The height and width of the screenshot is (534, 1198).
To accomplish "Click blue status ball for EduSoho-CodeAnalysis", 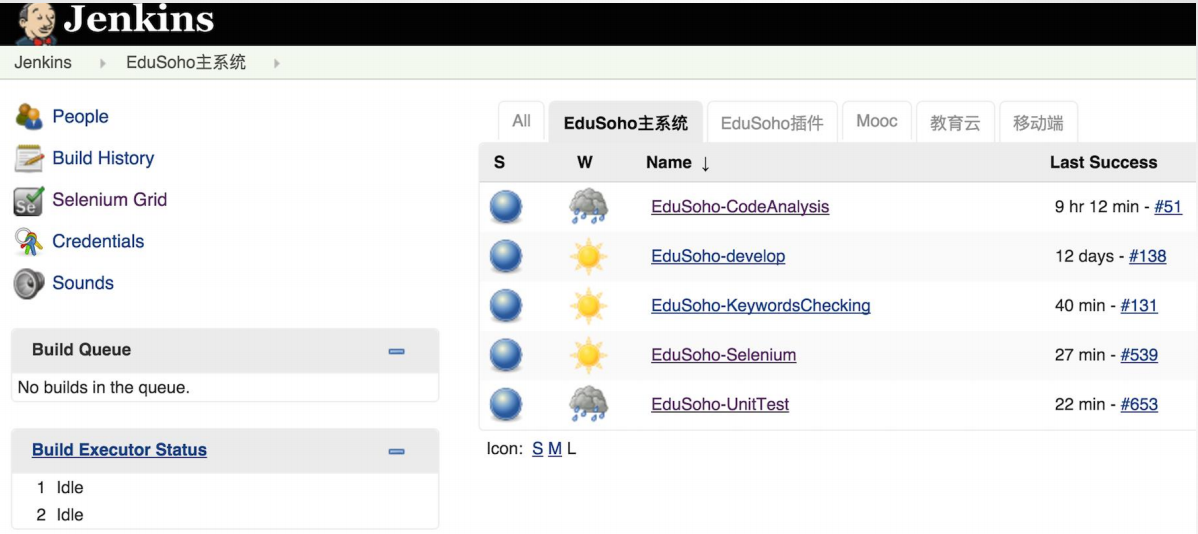I will click(506, 207).
